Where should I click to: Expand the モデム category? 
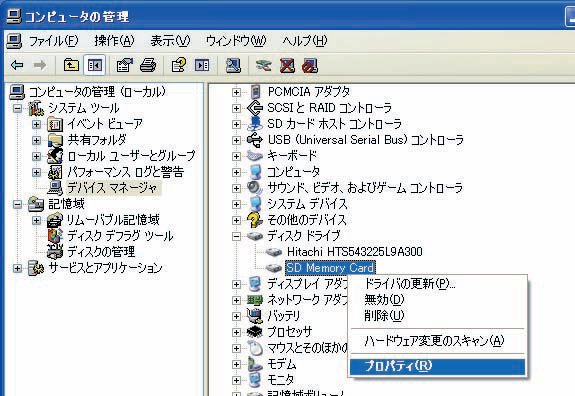237,364
